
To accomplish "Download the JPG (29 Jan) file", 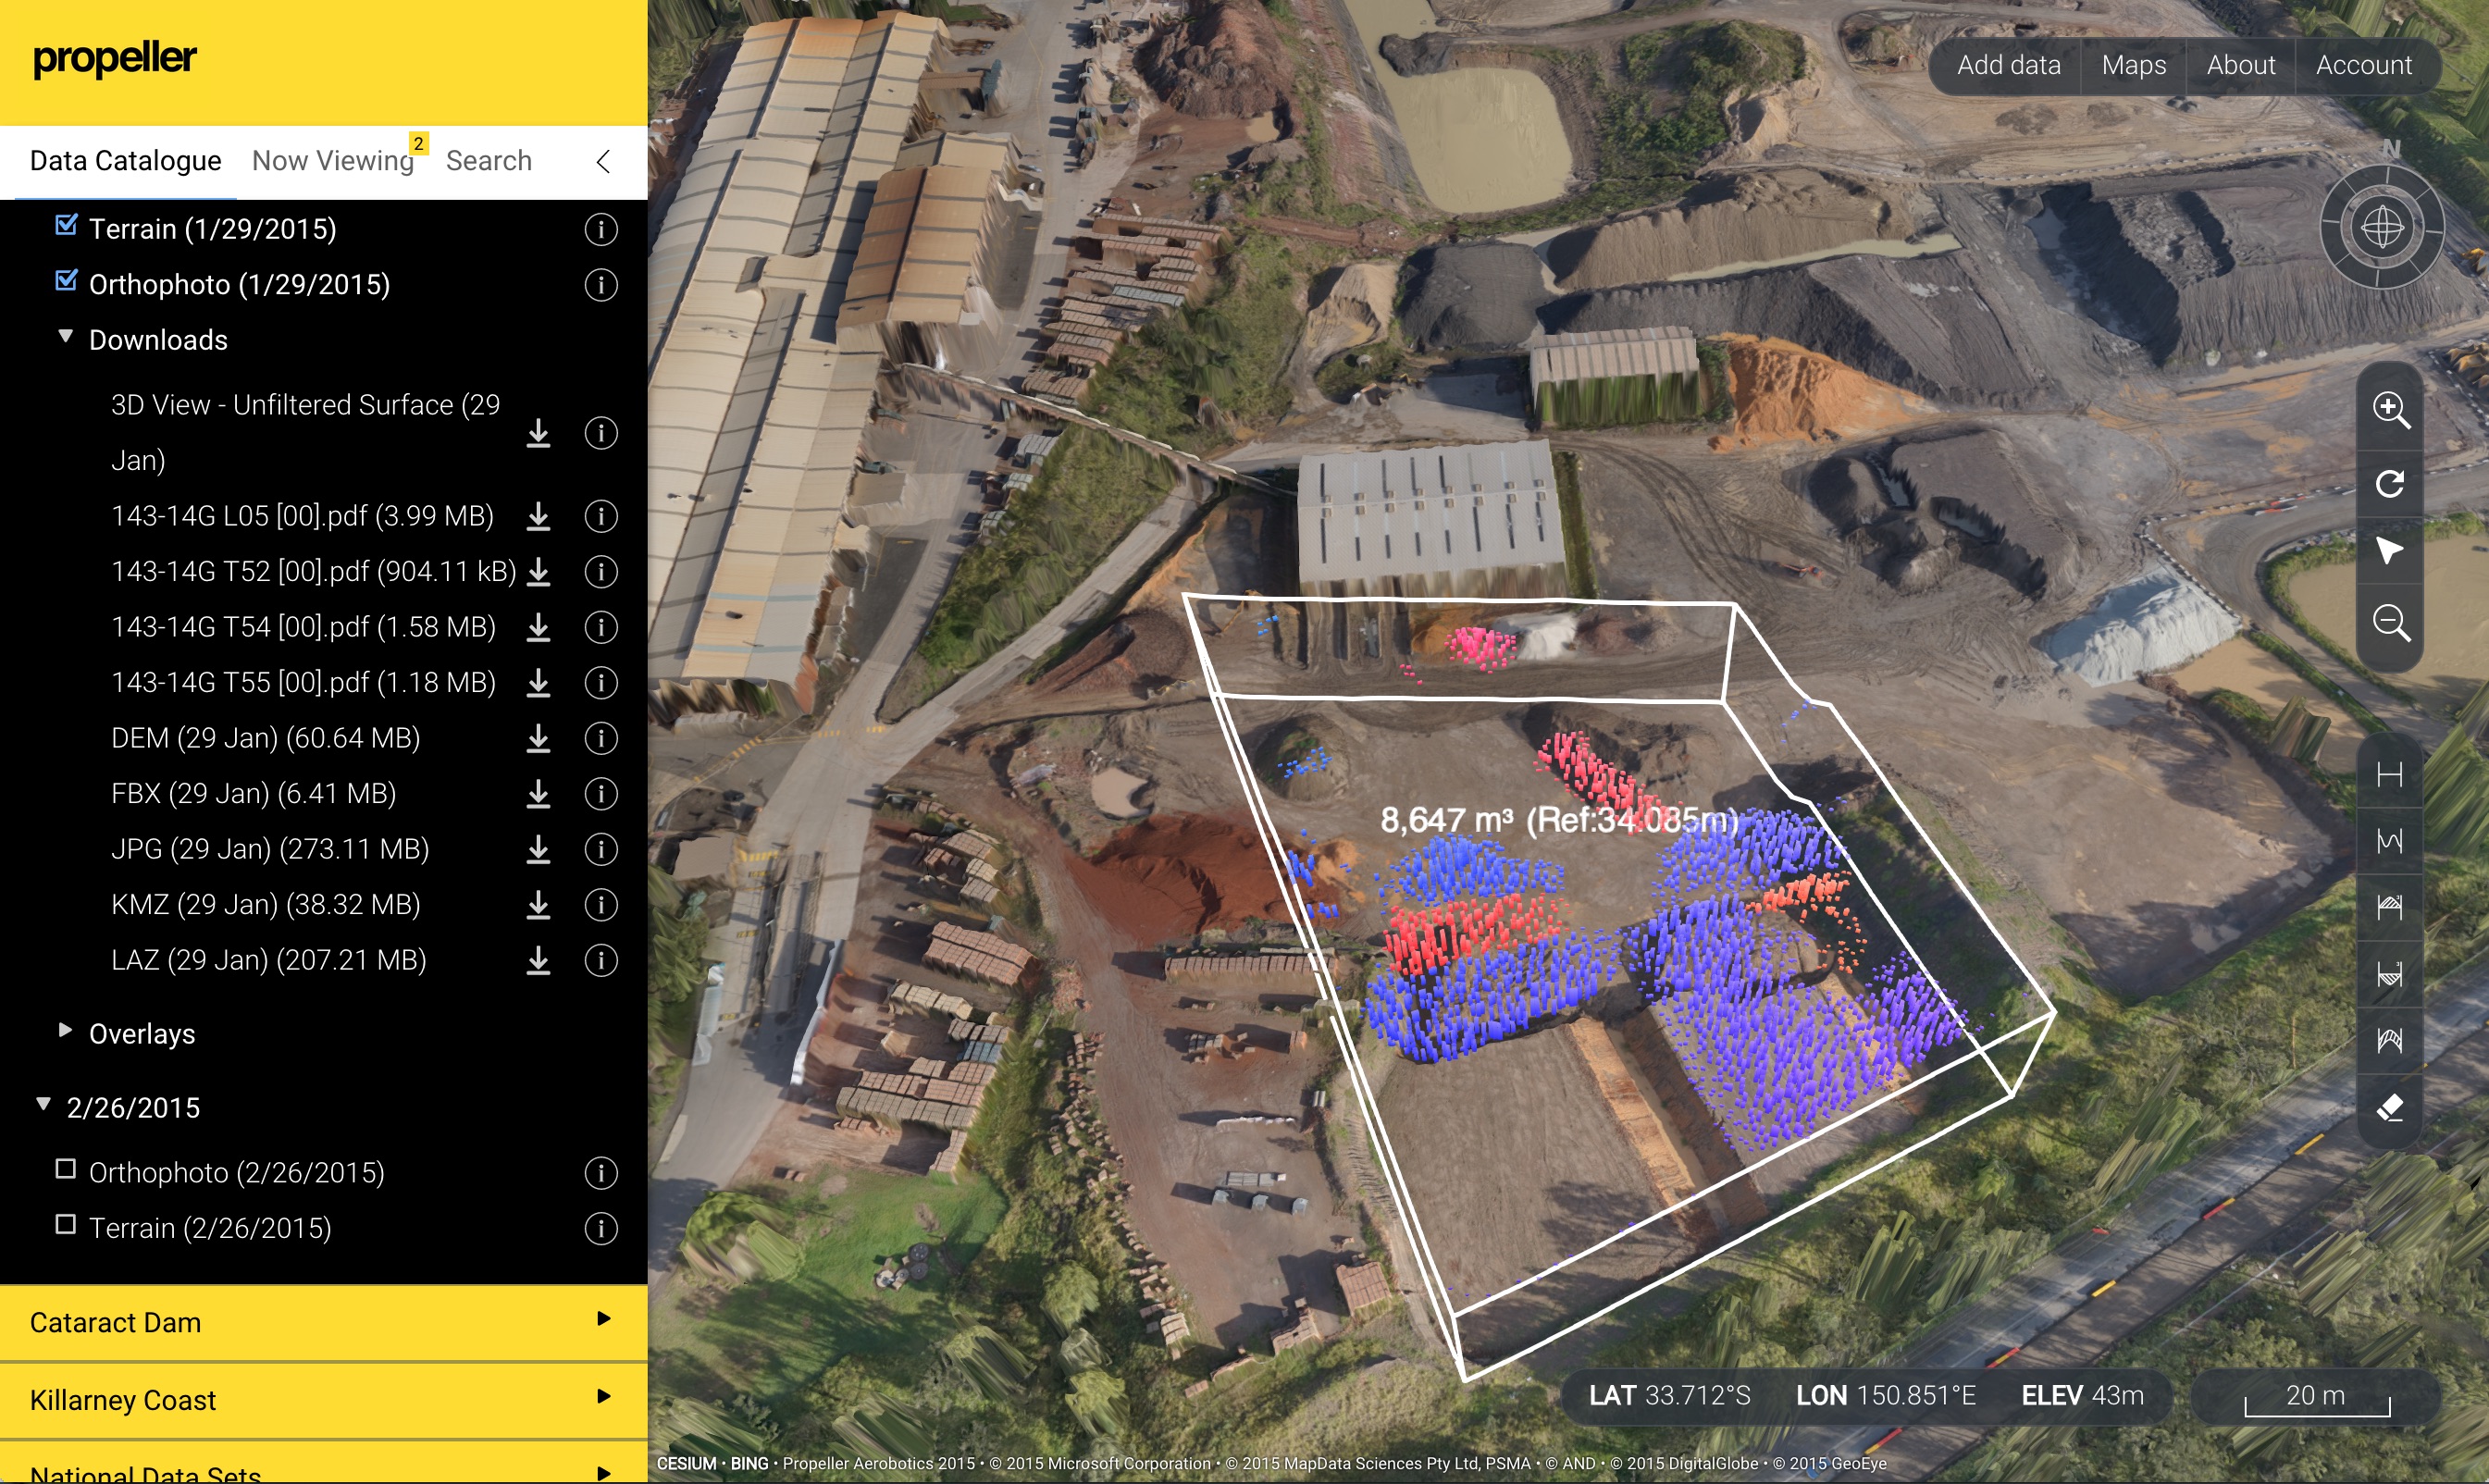I will click(x=538, y=849).
